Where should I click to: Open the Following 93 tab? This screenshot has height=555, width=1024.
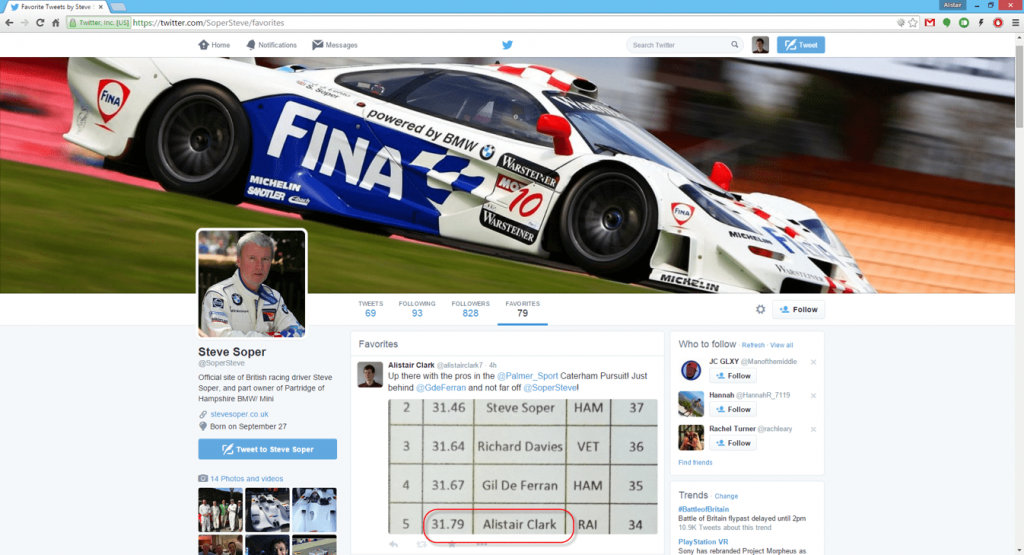(417, 309)
